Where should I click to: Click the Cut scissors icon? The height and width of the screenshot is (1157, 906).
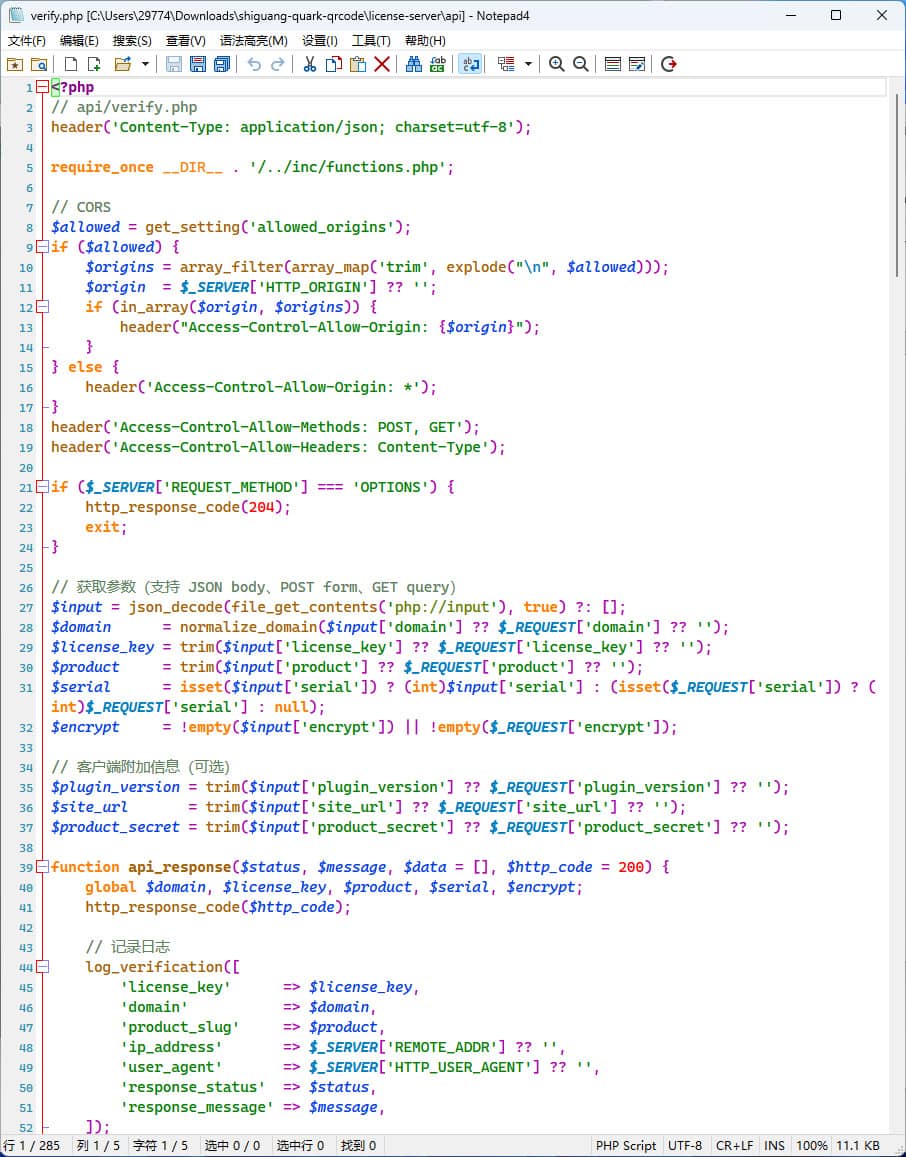[310, 64]
